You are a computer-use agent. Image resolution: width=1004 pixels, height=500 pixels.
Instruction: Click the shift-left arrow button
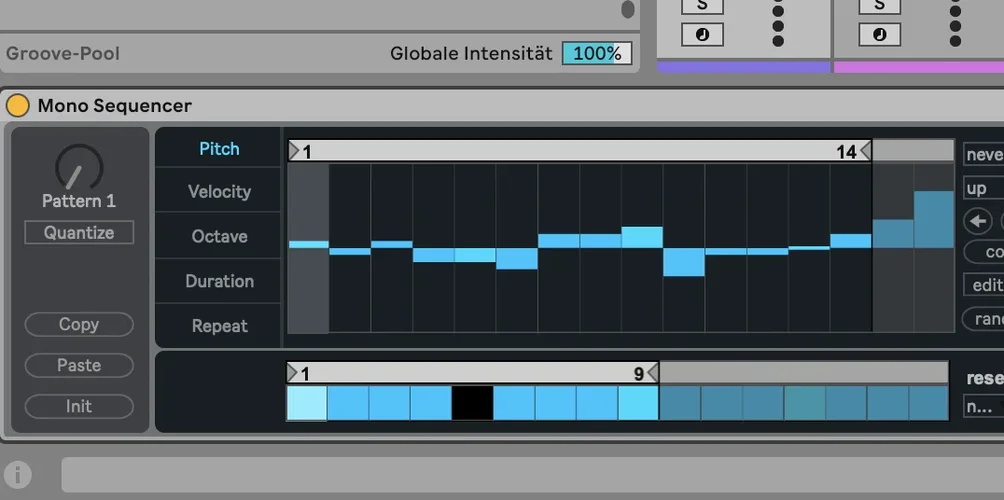[978, 222]
